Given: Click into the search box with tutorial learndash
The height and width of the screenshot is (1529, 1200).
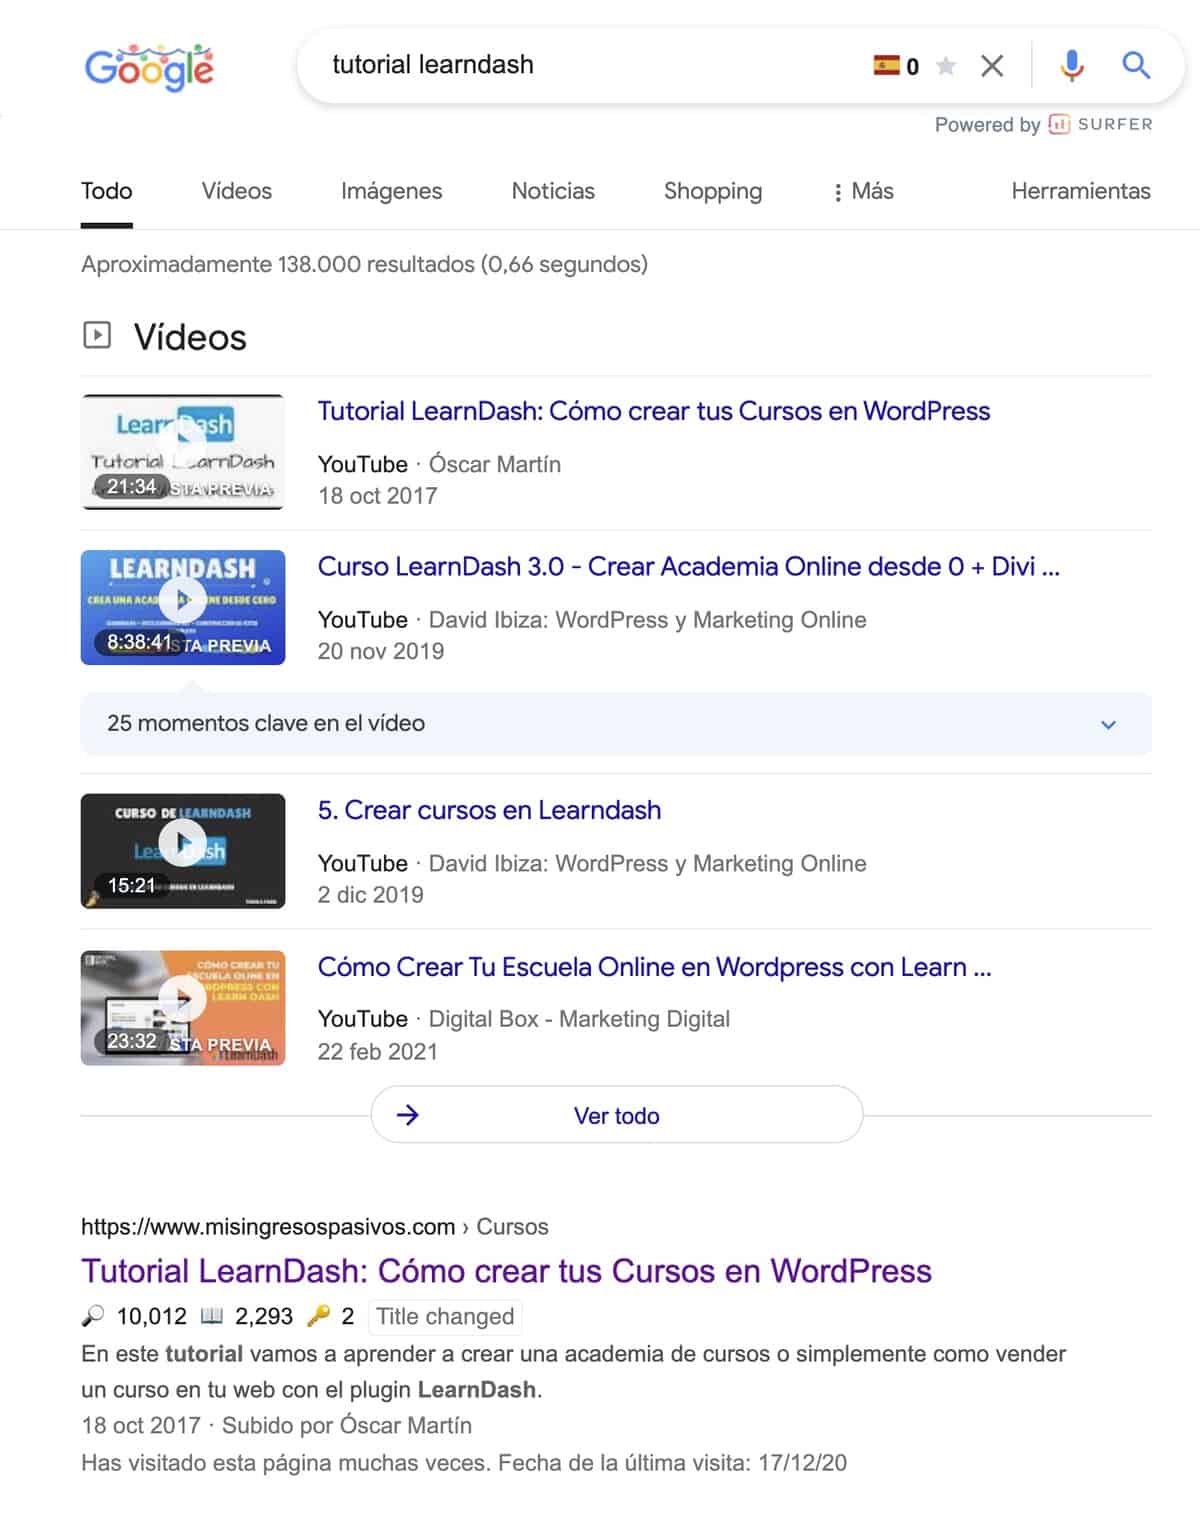Looking at the screenshot, I should [590, 65].
